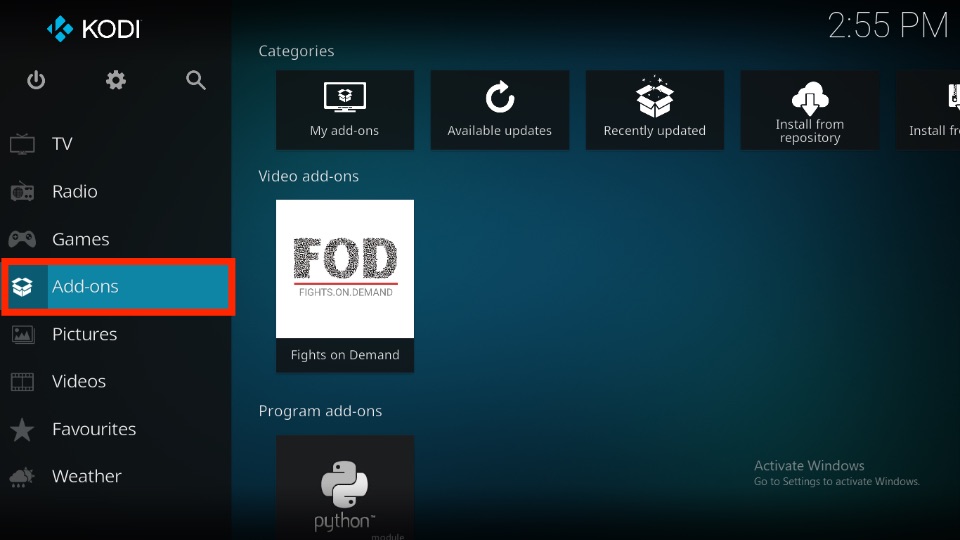The image size is (960, 540).
Task: Click the Recently updated open-box icon
Action: (x=654, y=97)
